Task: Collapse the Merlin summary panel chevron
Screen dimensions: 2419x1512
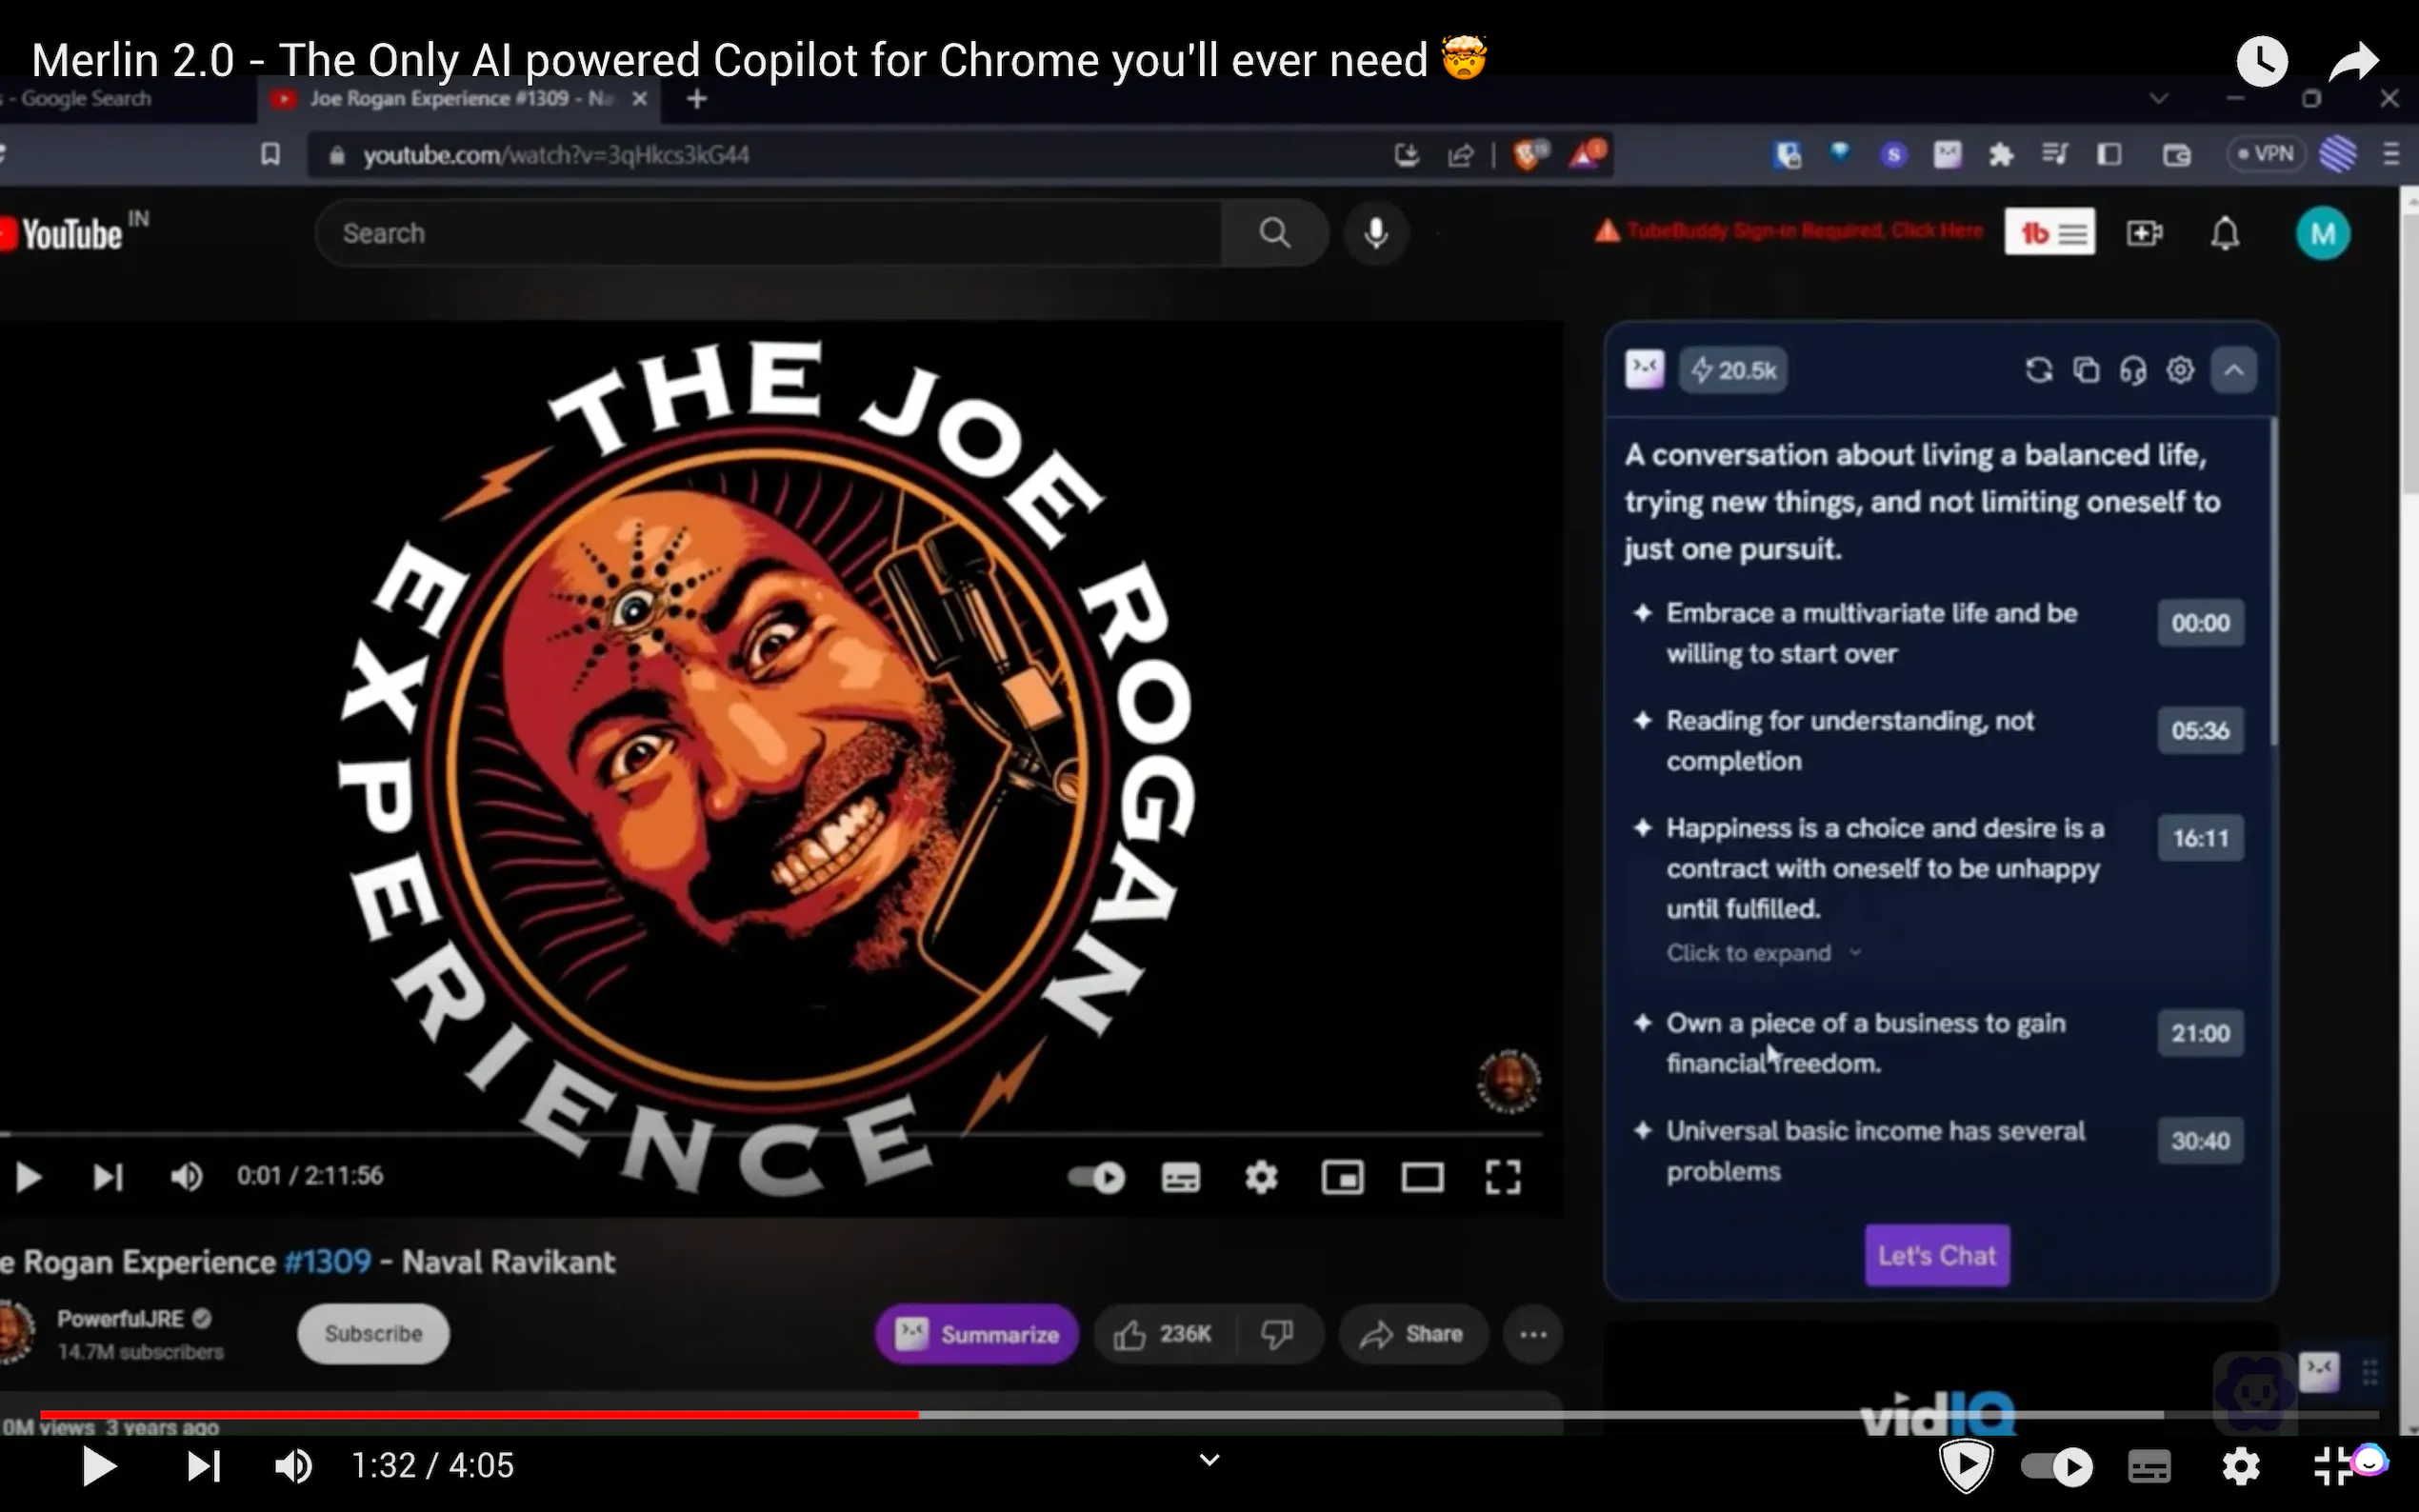Action: (2234, 371)
